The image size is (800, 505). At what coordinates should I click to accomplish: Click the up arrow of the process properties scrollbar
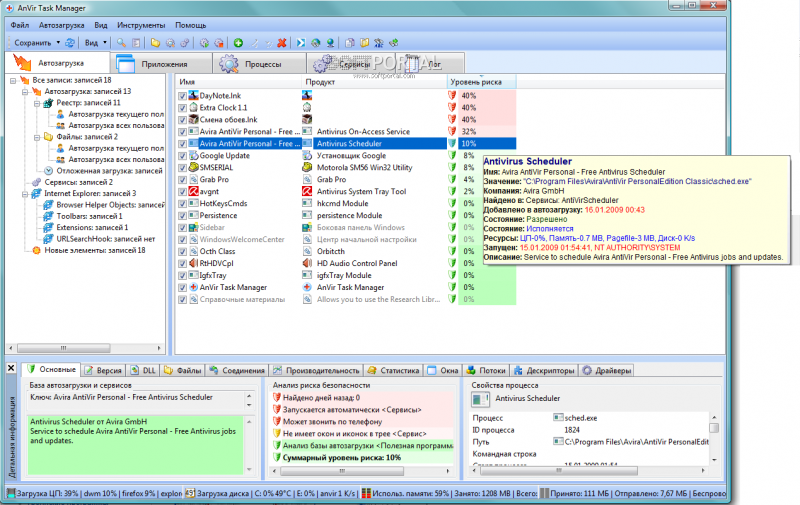pyautogui.click(x=714, y=417)
